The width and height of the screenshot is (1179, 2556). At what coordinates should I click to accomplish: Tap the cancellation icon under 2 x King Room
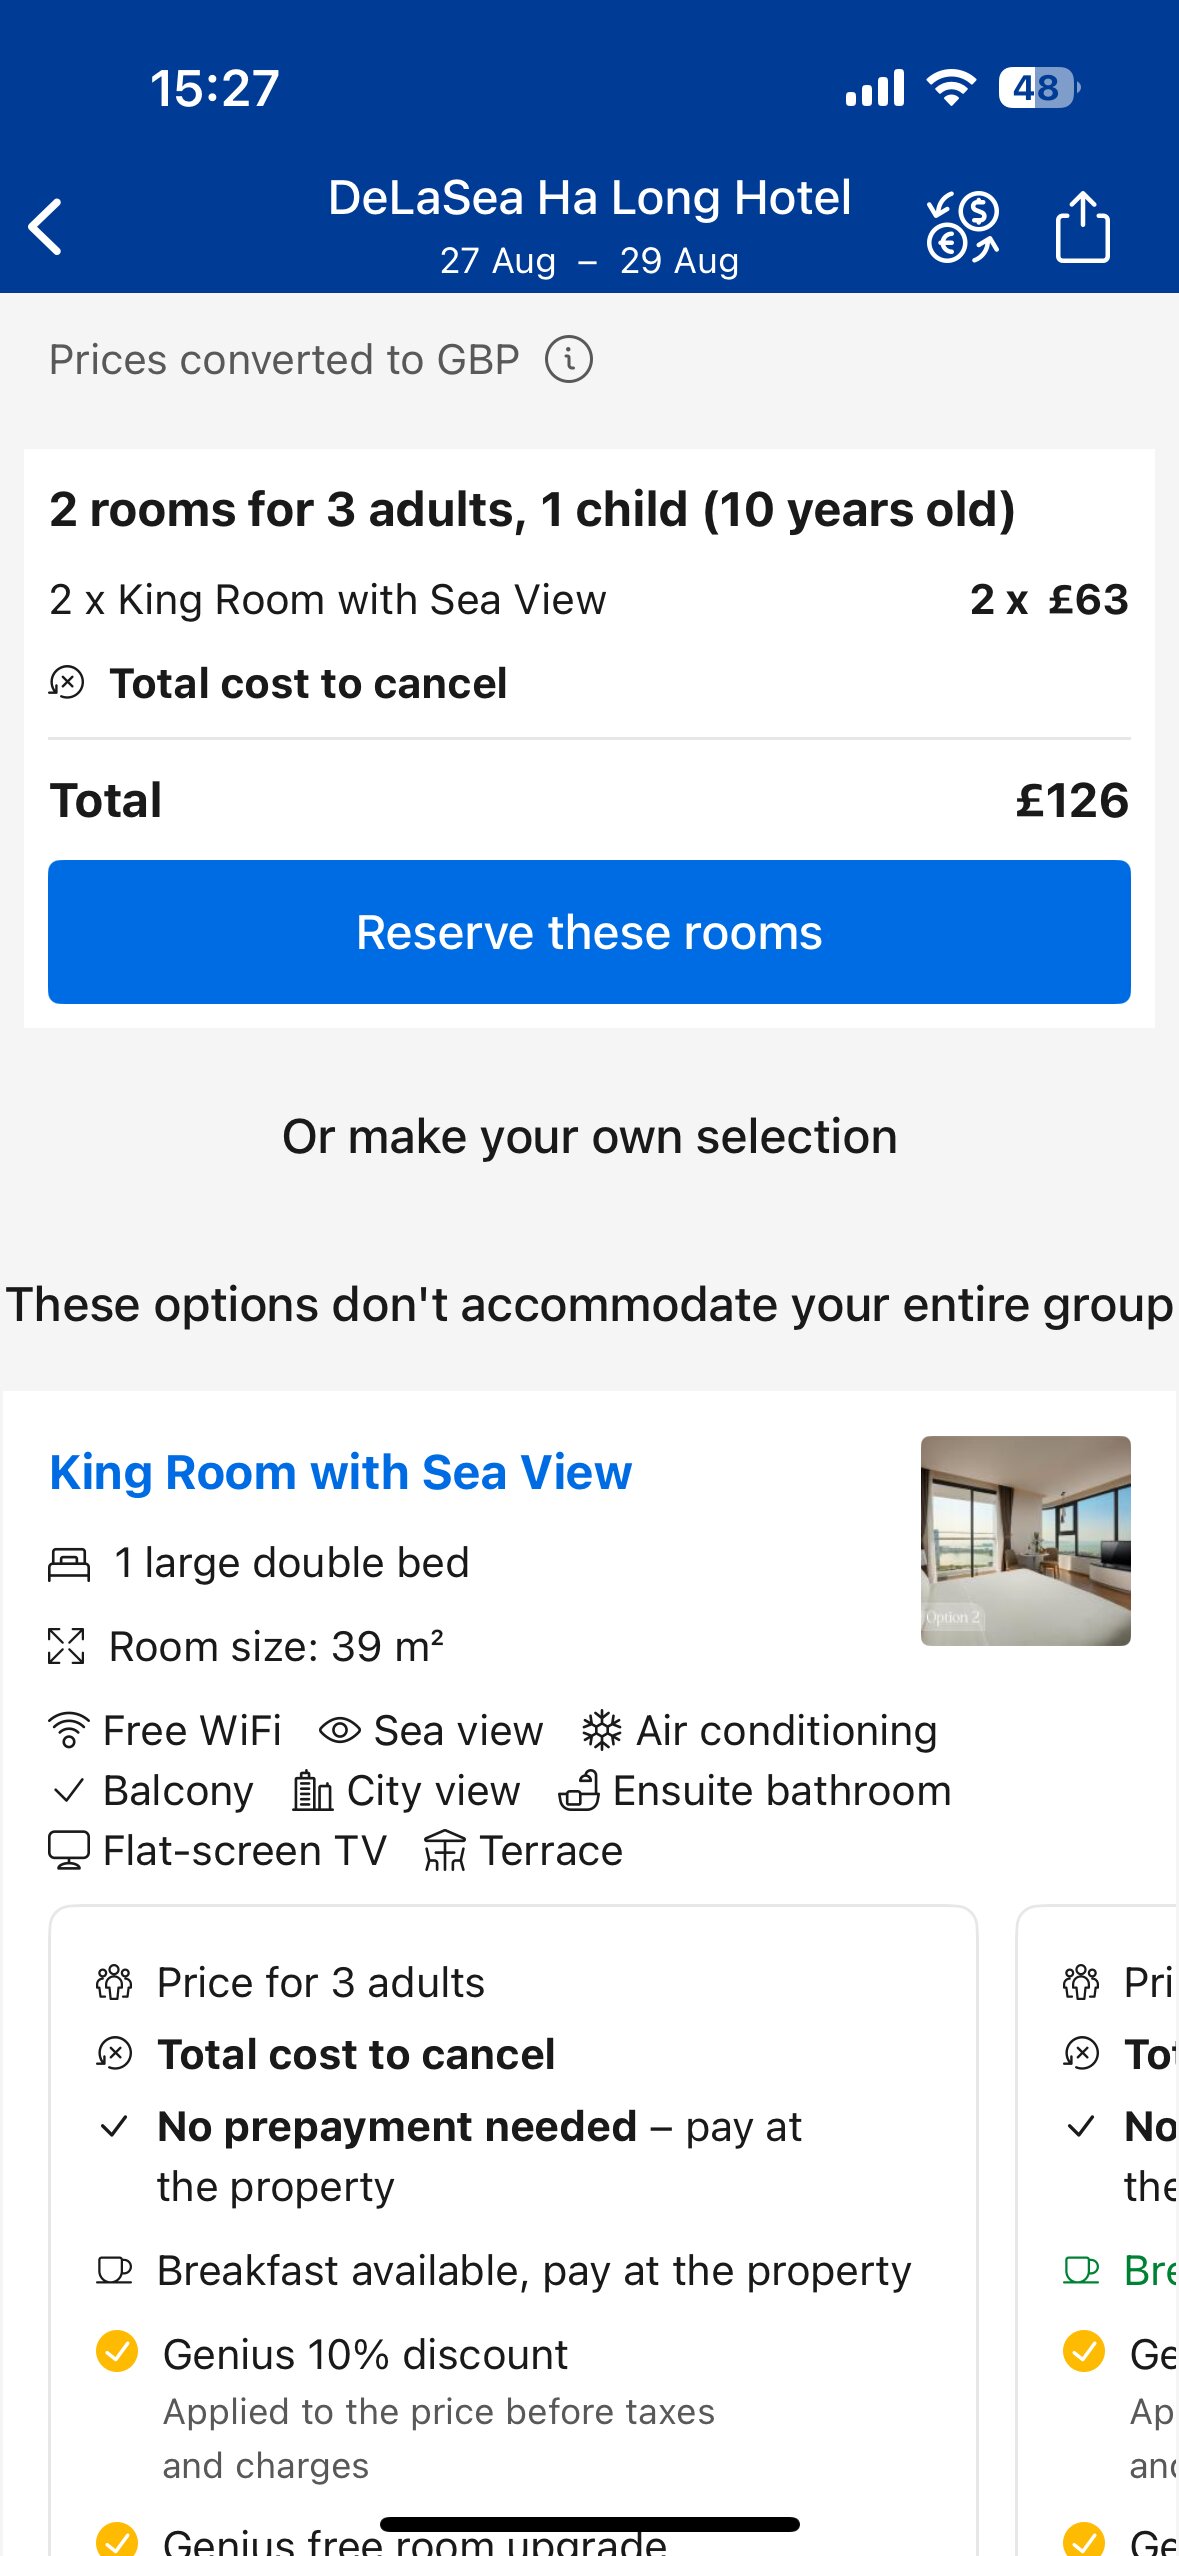pos(67,683)
